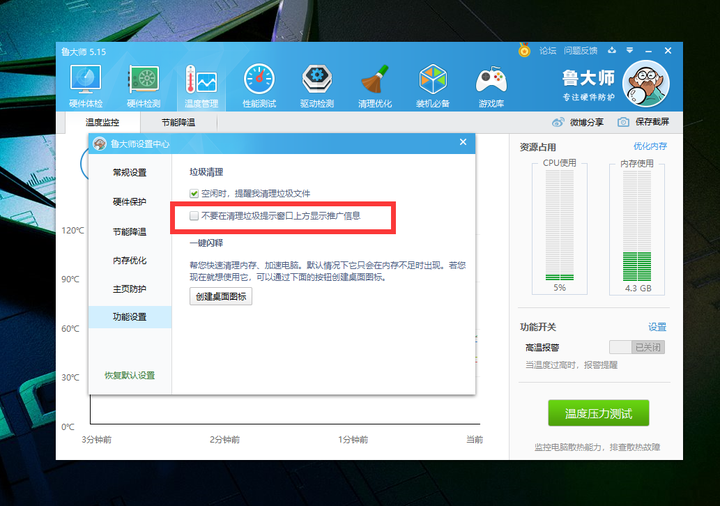The height and width of the screenshot is (506, 720).
Task: Open the 游戏库 gamepad icon
Action: click(491, 86)
